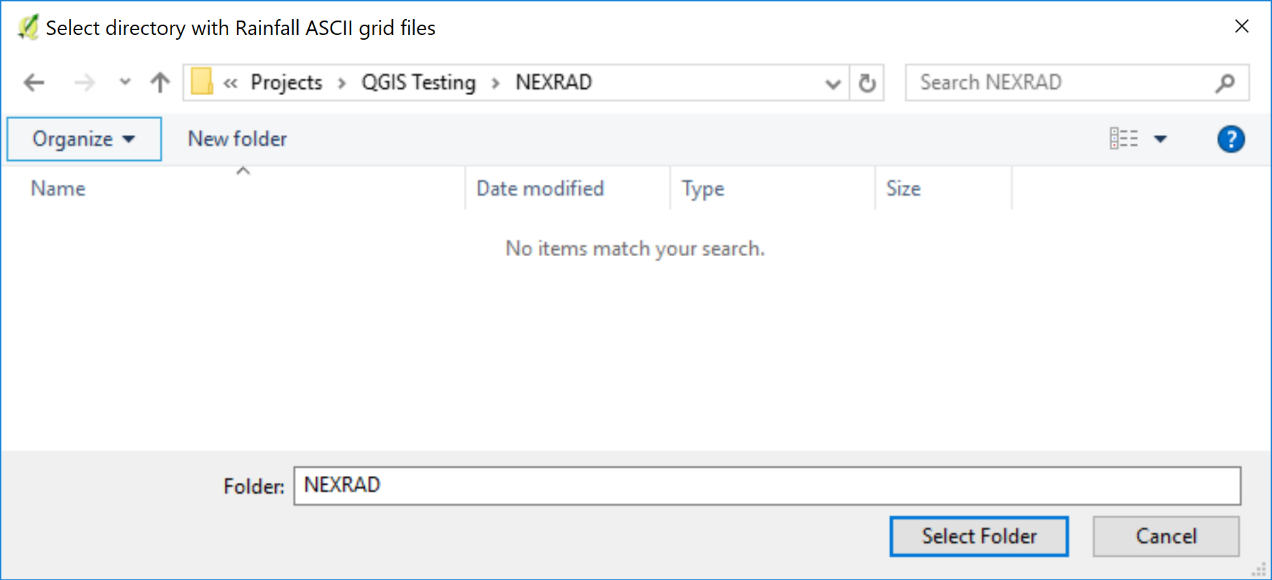Sort by the Date modified column
The image size is (1272, 580).
(540, 188)
